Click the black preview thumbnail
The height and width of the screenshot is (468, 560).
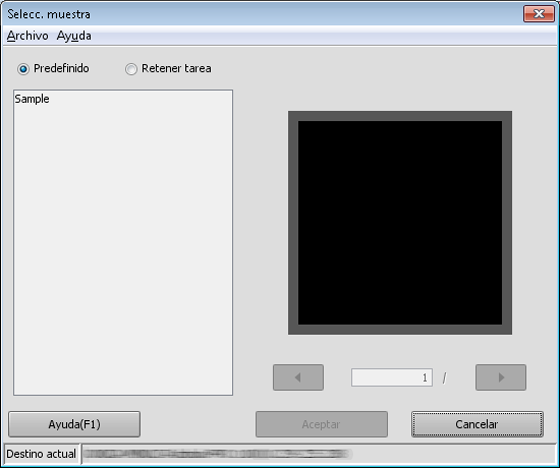[x=400, y=223]
